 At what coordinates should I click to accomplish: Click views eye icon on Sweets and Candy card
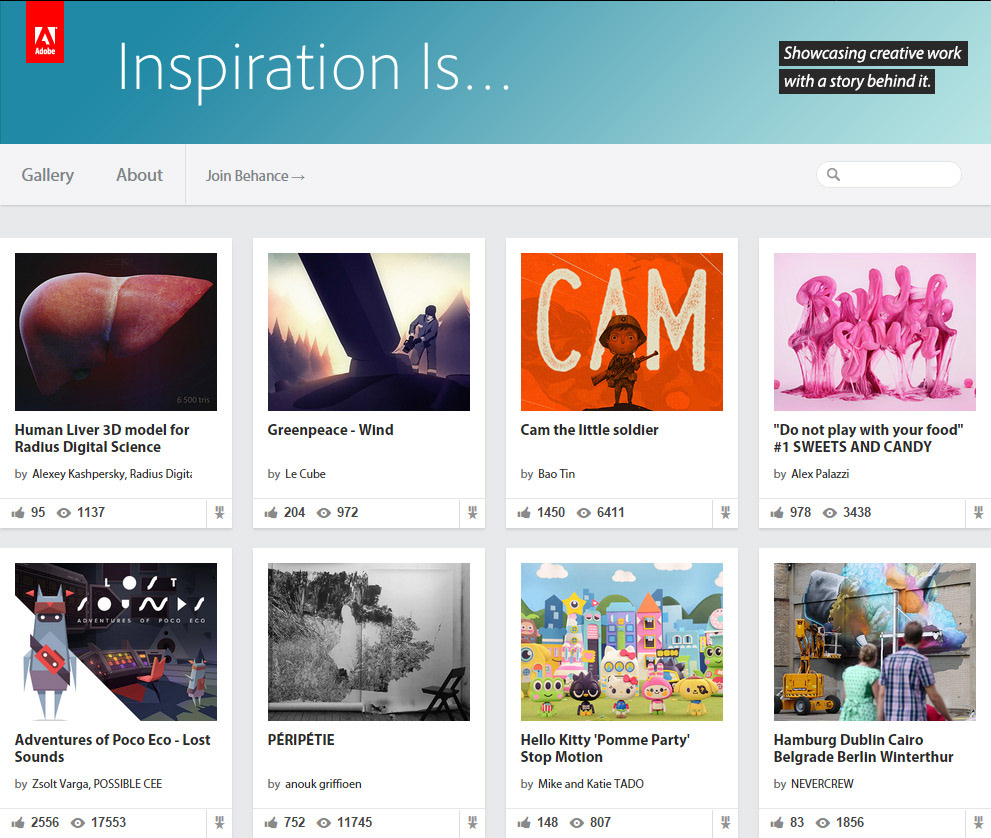[829, 513]
